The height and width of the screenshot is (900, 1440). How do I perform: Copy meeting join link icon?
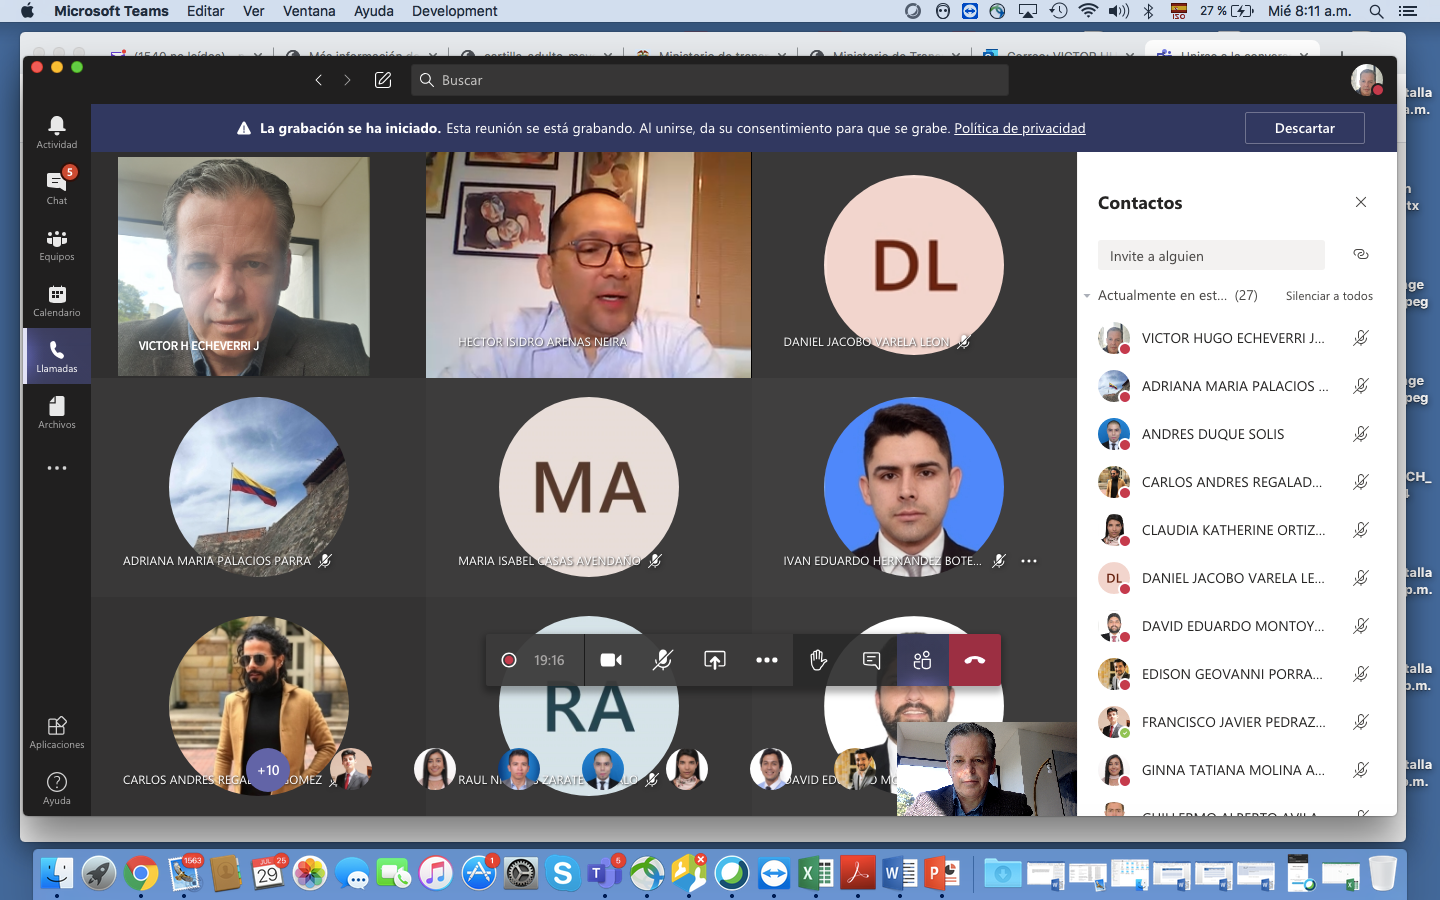pos(1361,254)
